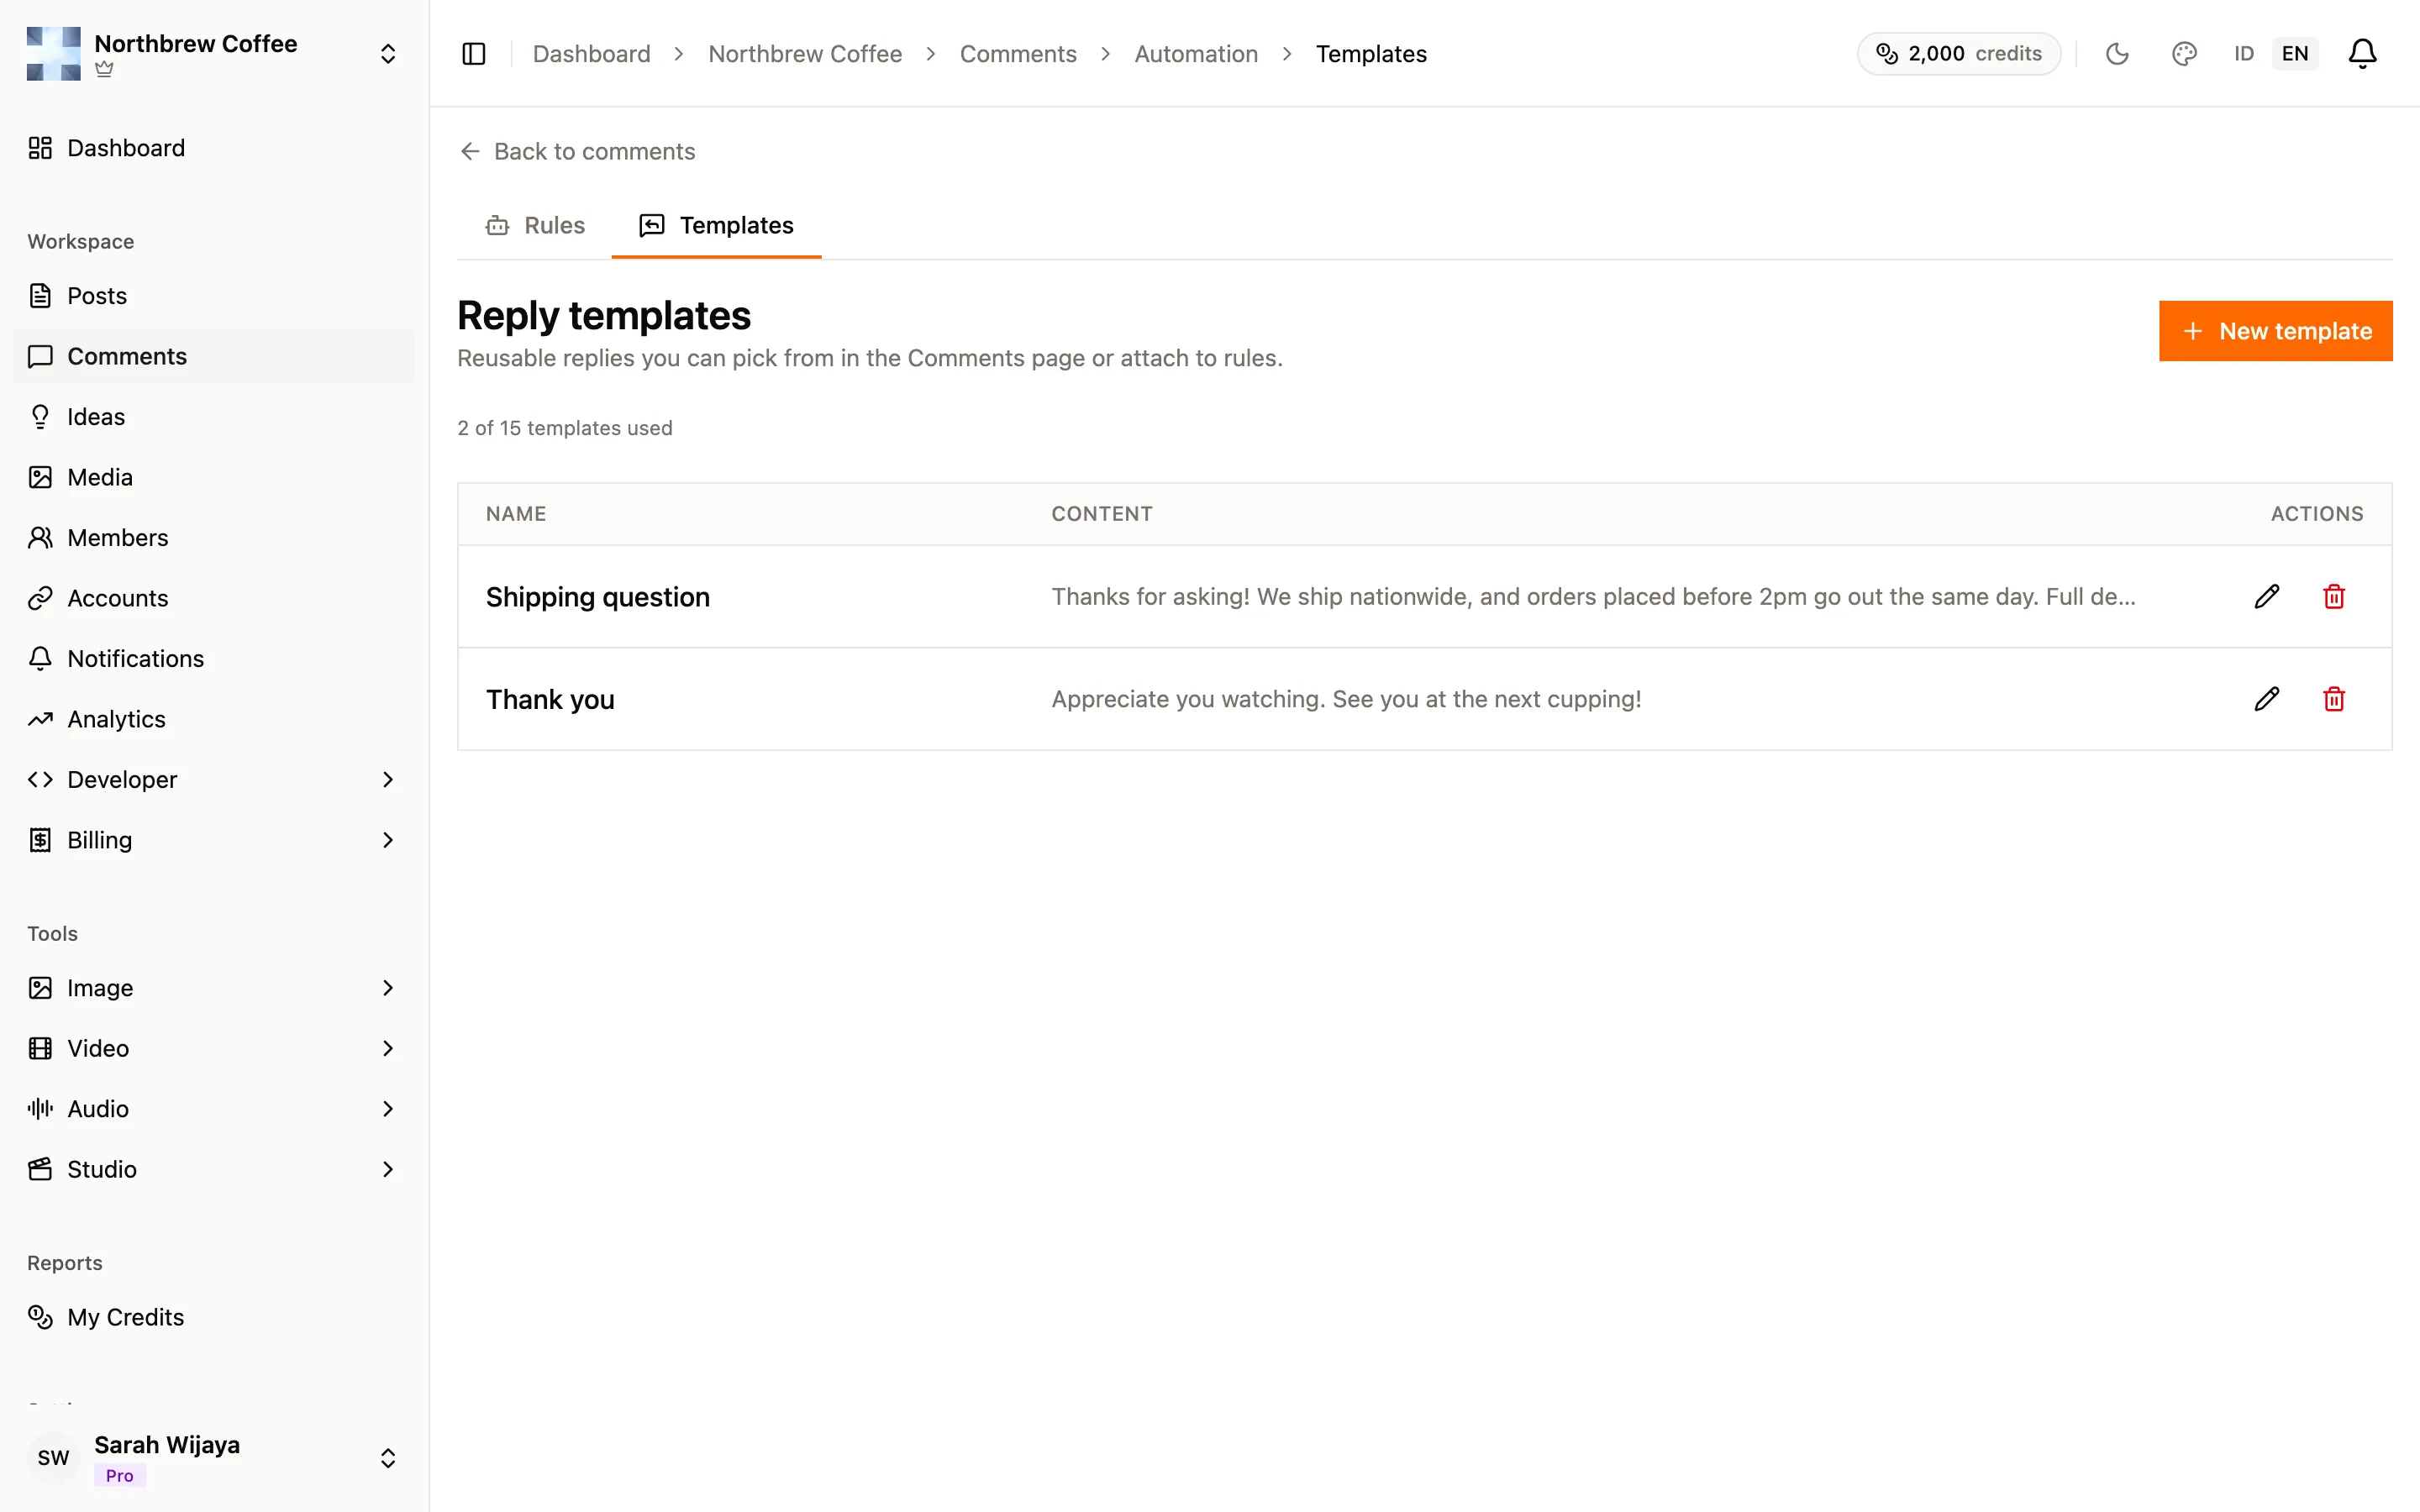2420x1512 pixels.
Task: Switch to dark mode moon icon
Action: coord(2117,54)
